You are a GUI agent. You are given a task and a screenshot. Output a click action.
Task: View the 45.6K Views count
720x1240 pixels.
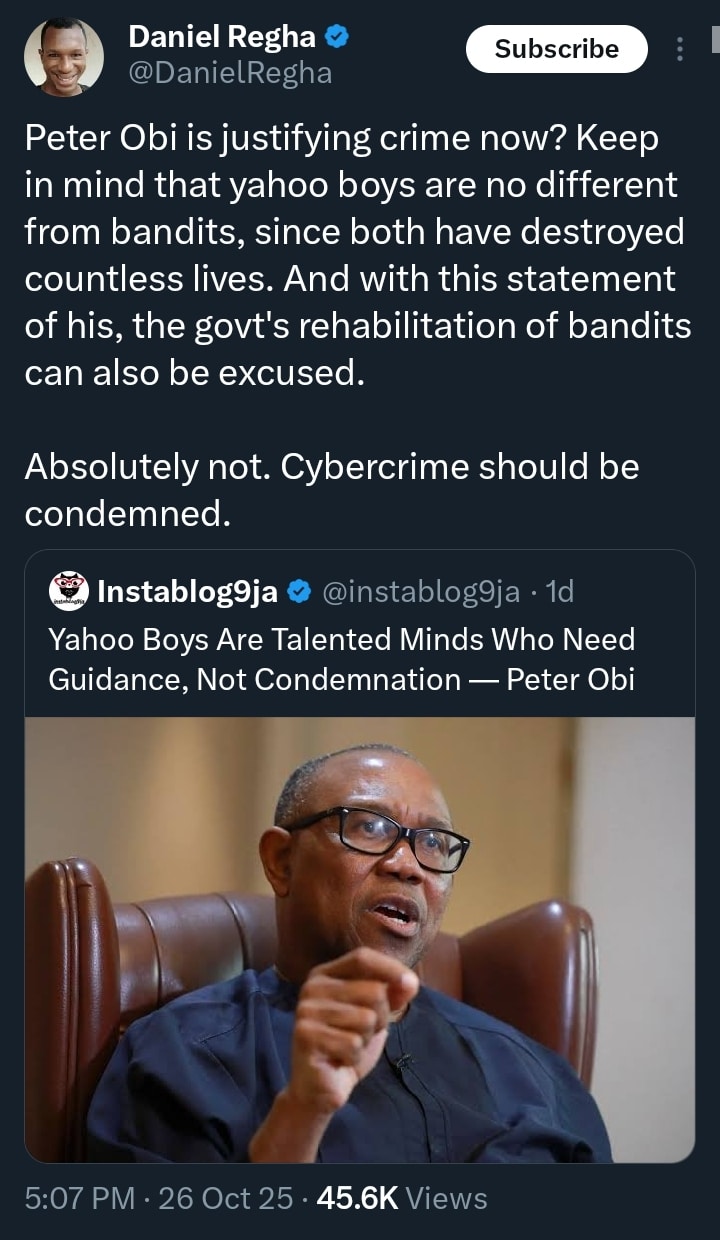[357, 1198]
